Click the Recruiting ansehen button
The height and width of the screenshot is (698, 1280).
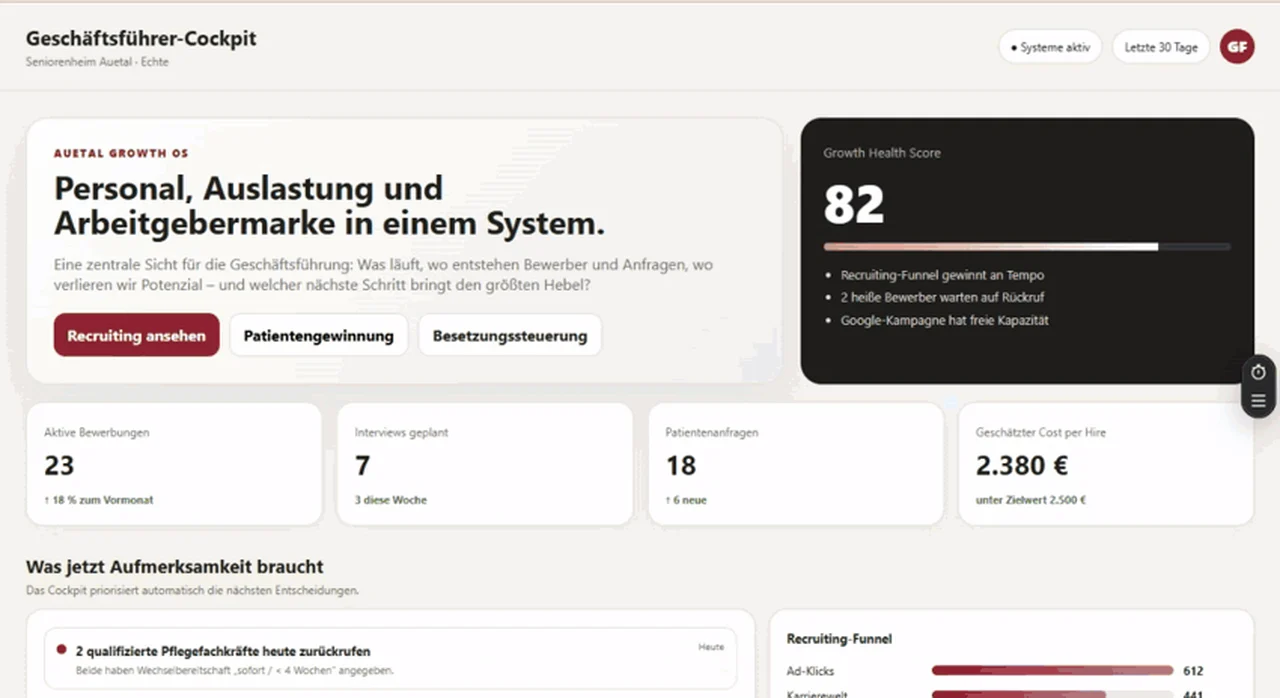pos(136,335)
